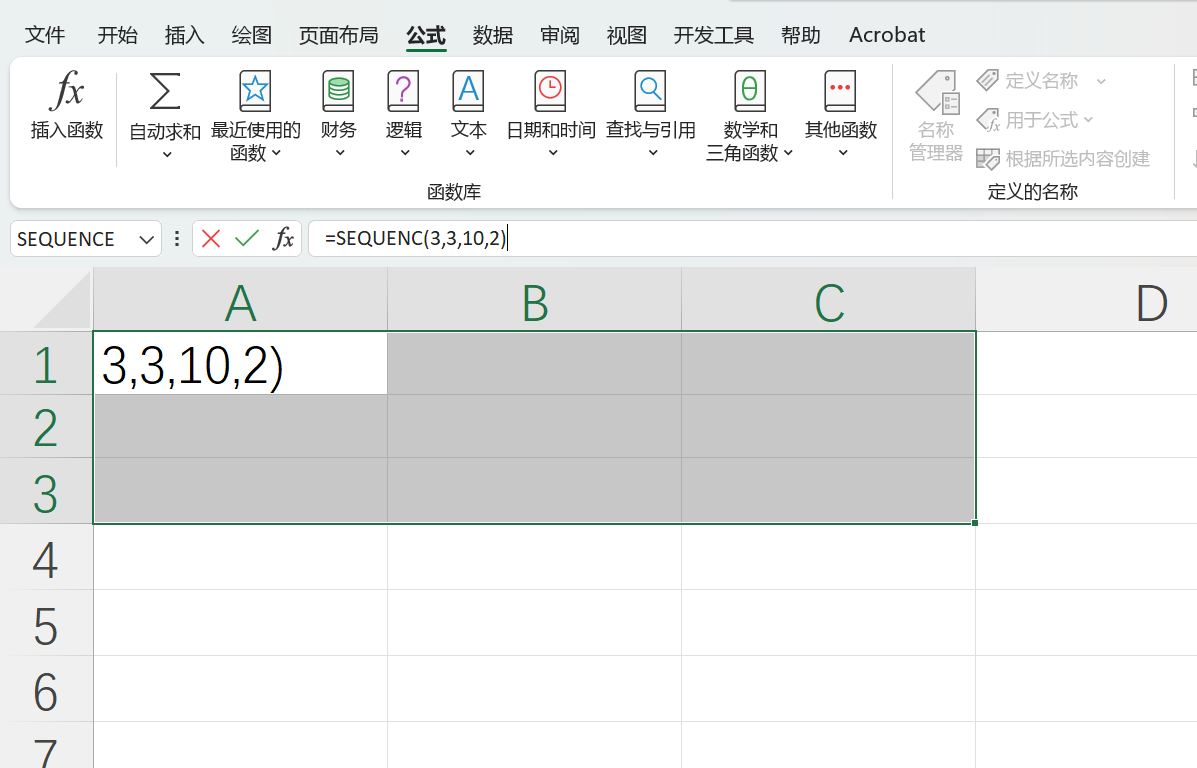This screenshot has height=768, width=1197.
Task: Click the three-dot handle beside the Name Box
Action: 177,239
